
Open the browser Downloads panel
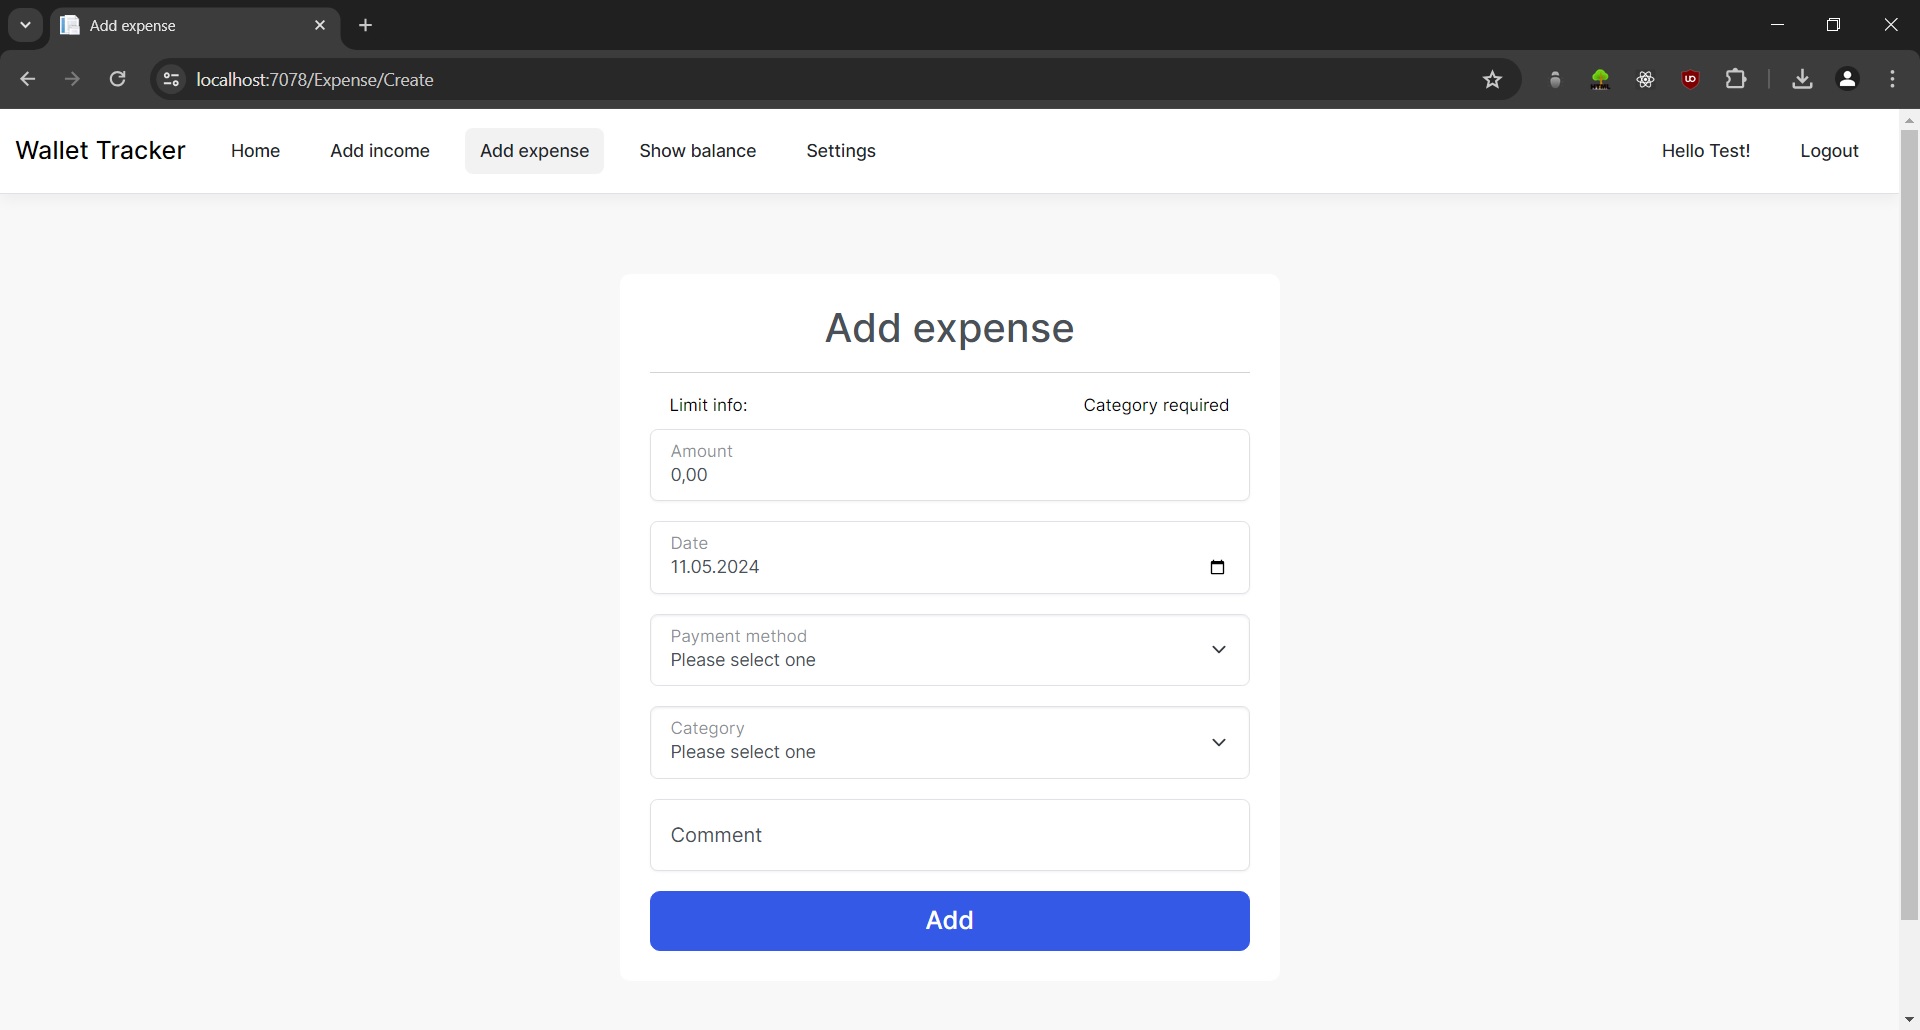click(x=1801, y=79)
